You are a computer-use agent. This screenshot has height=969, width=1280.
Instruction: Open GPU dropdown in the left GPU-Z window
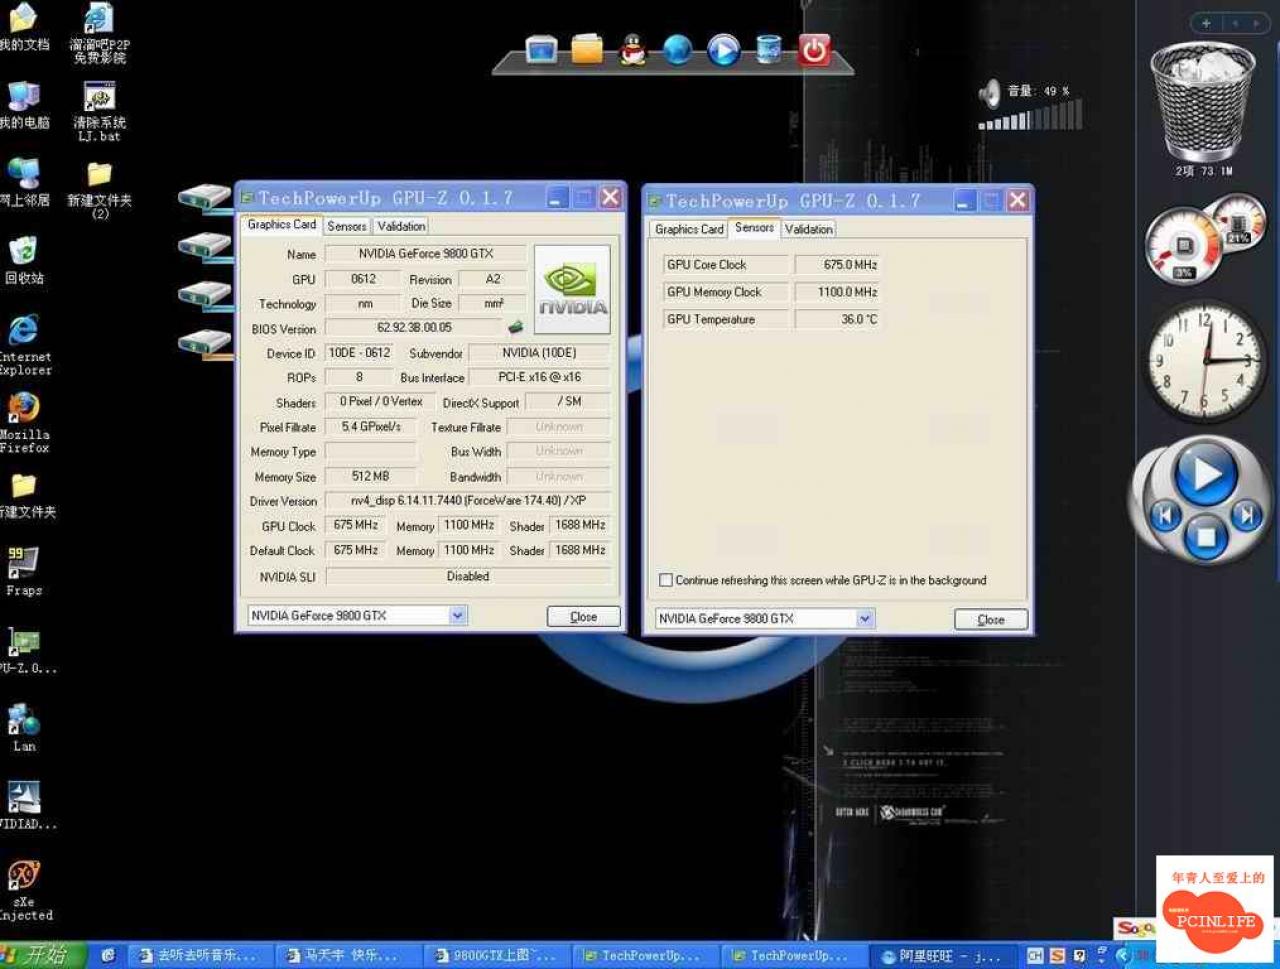(x=457, y=615)
